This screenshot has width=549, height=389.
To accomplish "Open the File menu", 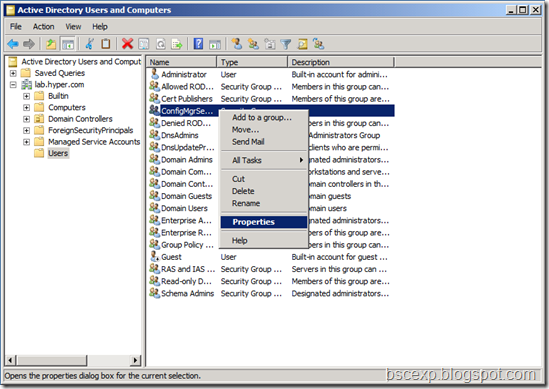I will (16, 27).
